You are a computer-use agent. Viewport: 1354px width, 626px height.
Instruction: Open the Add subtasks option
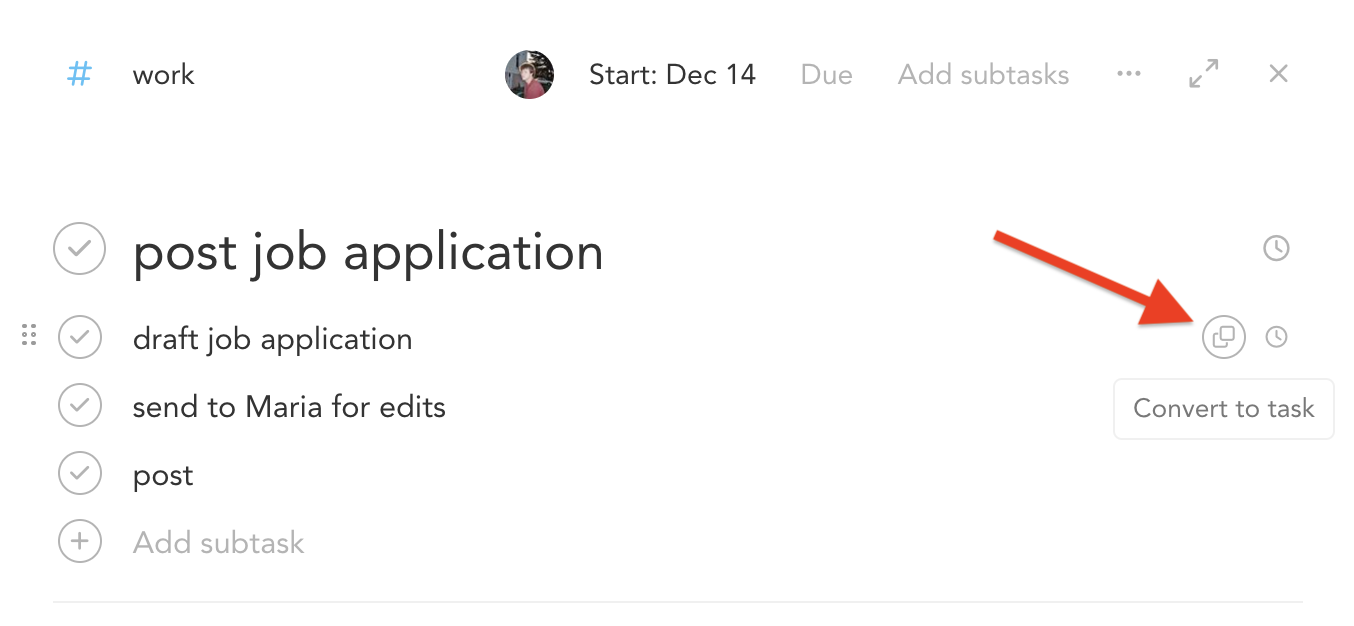(x=982, y=74)
